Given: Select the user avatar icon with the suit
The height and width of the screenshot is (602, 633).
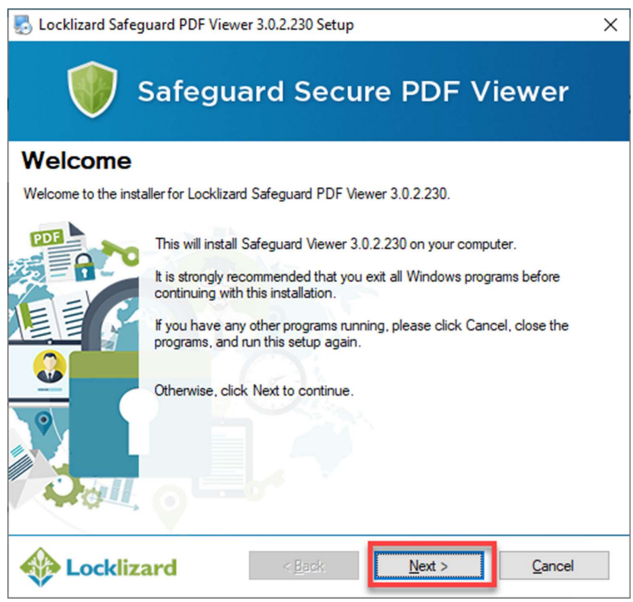Looking at the screenshot, I should point(49,367).
